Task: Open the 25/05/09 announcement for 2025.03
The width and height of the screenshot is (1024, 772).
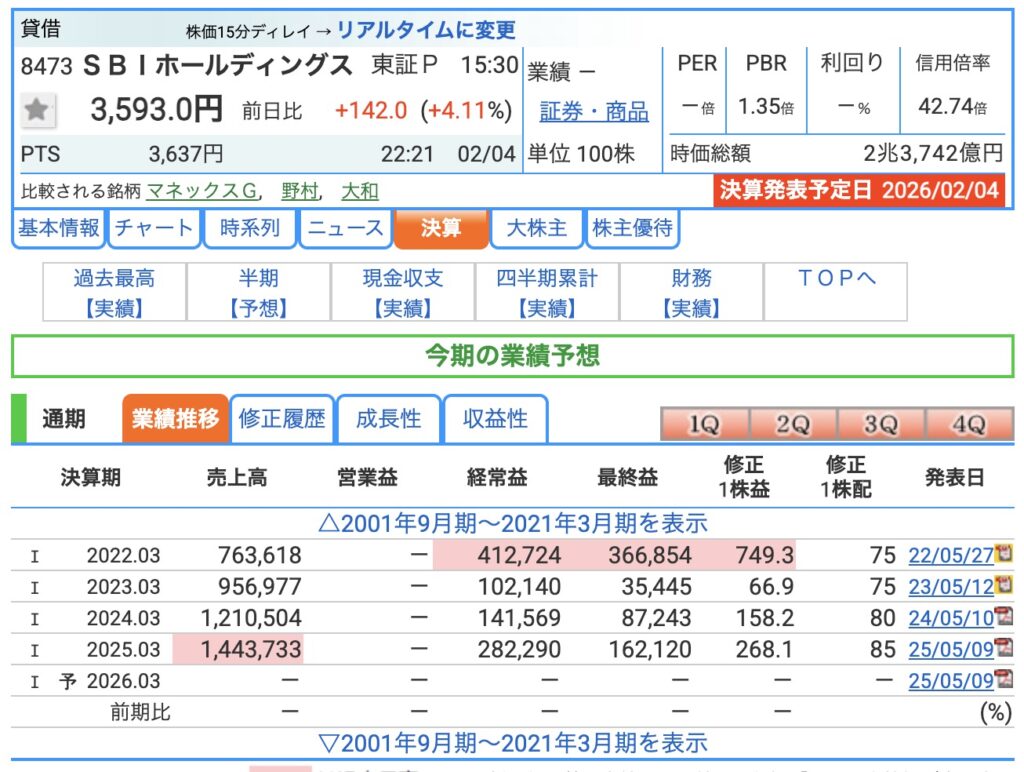Action: tap(950, 650)
